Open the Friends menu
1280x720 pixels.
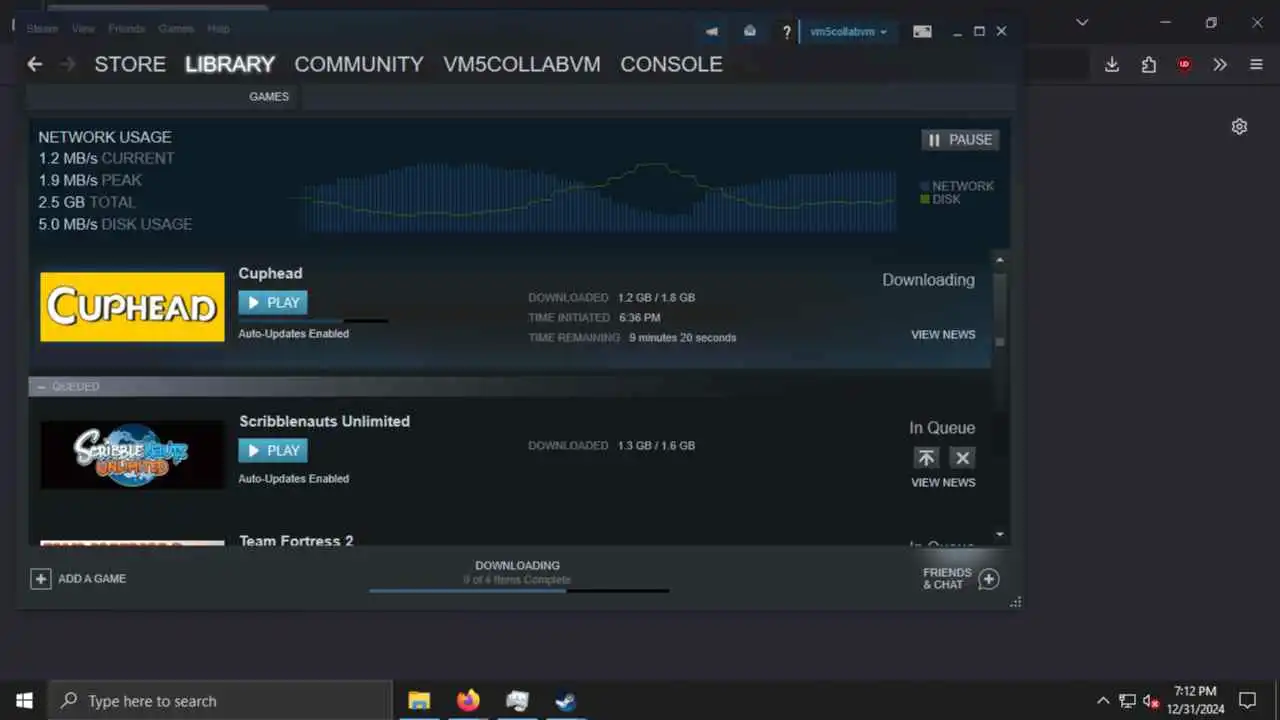pos(126,29)
